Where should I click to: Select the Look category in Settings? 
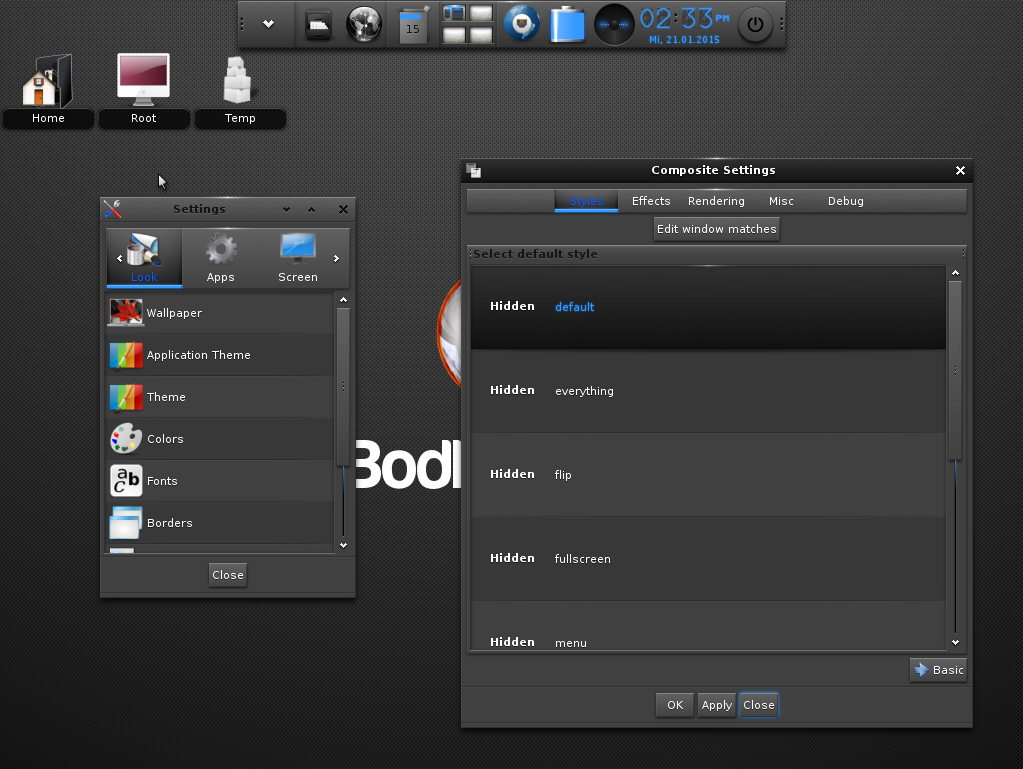(144, 258)
